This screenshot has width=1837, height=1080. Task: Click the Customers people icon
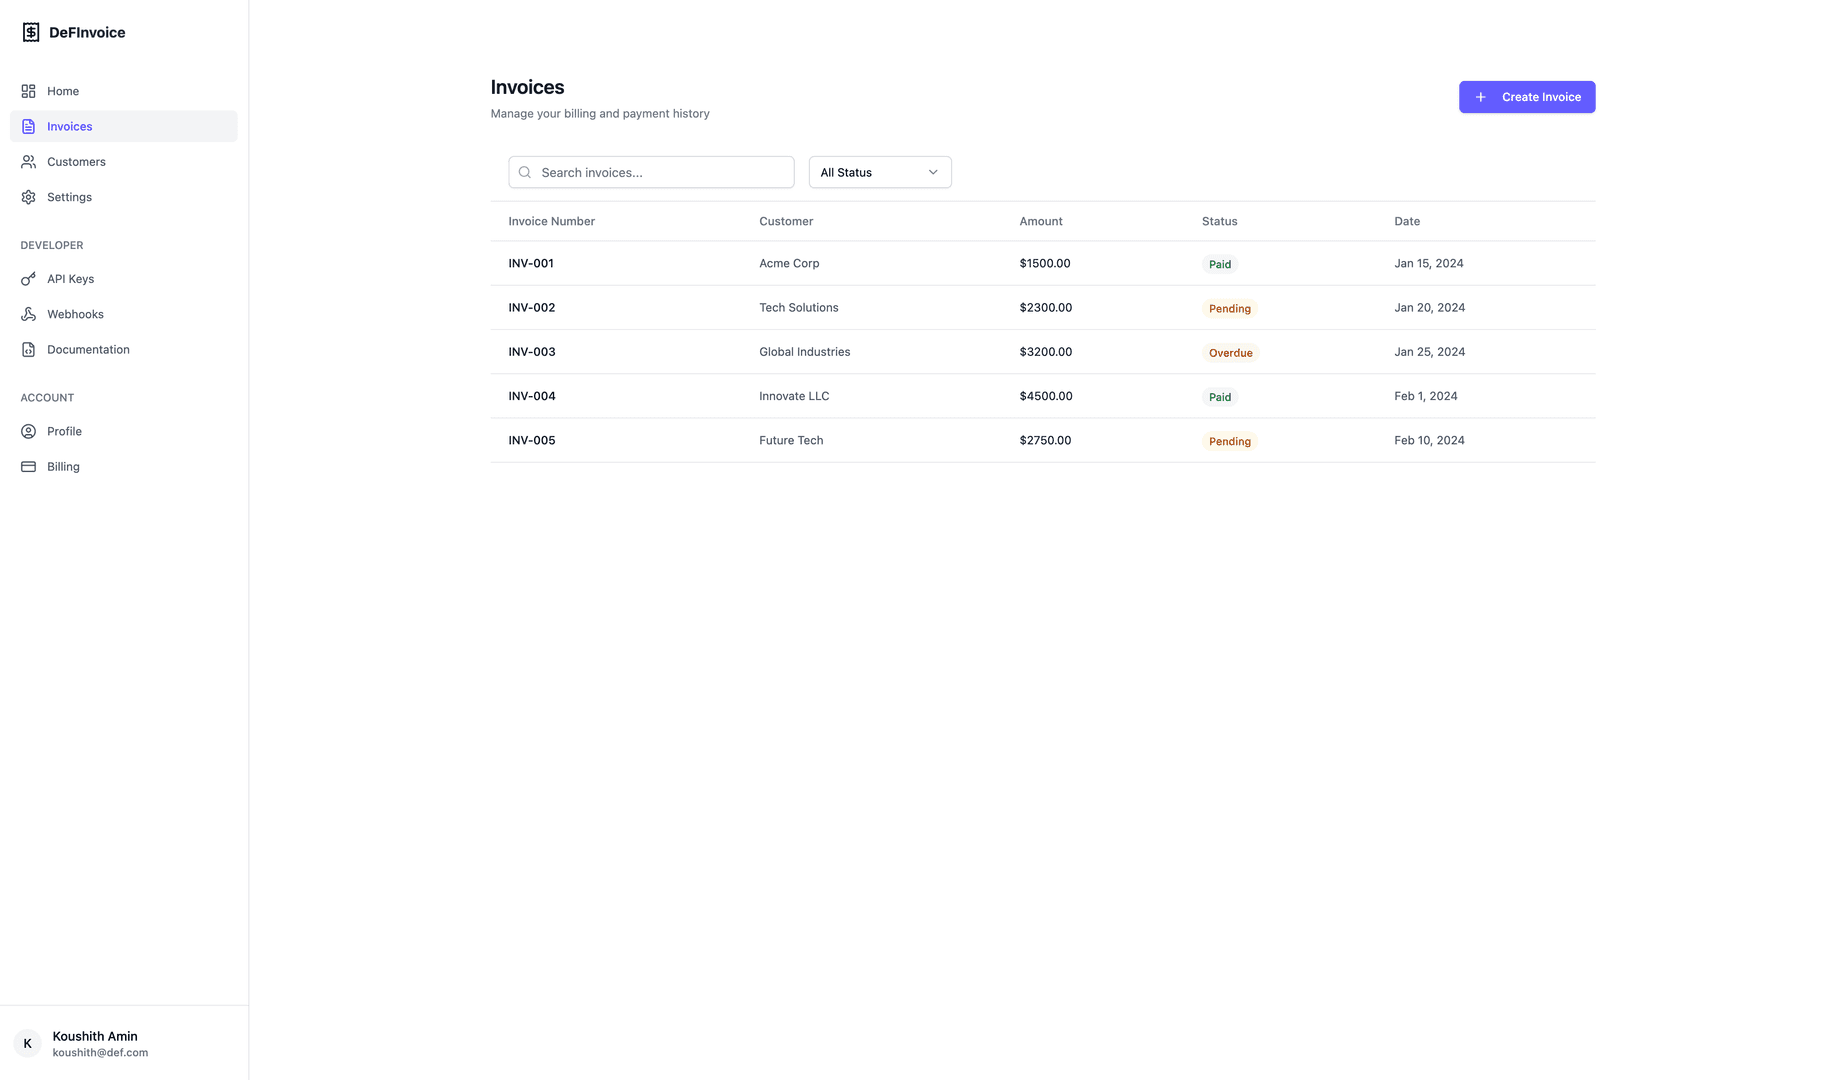(28, 162)
